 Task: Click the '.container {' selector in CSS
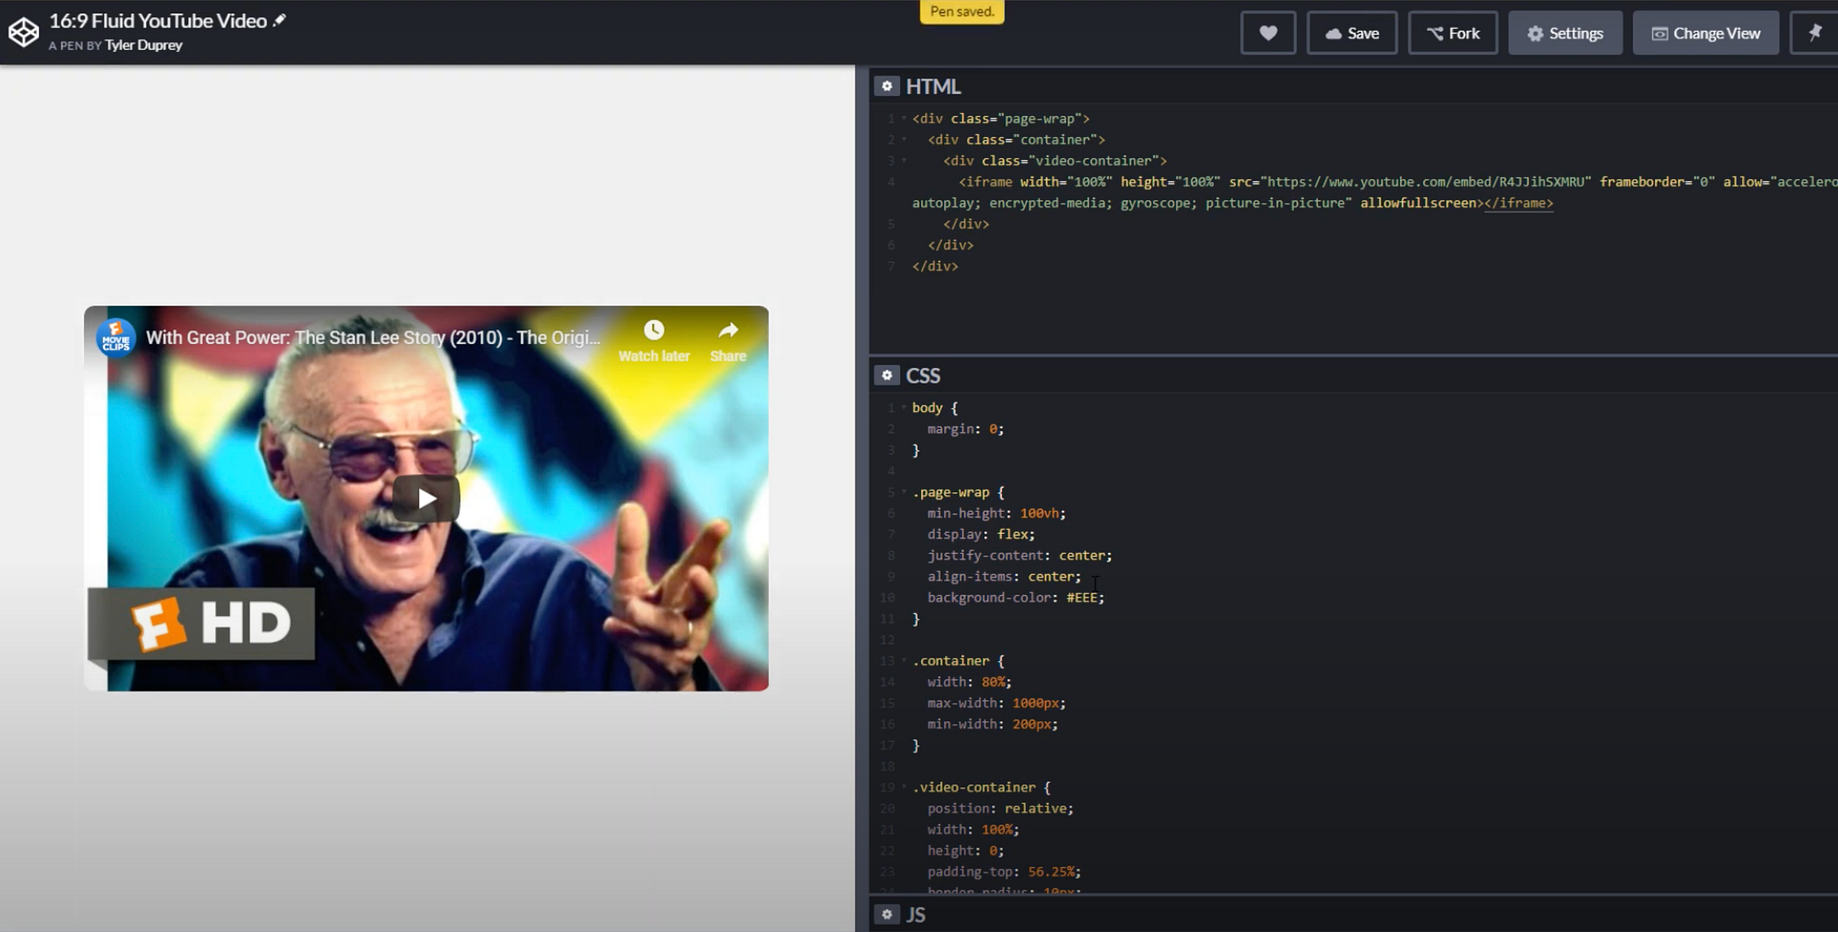click(x=958, y=660)
